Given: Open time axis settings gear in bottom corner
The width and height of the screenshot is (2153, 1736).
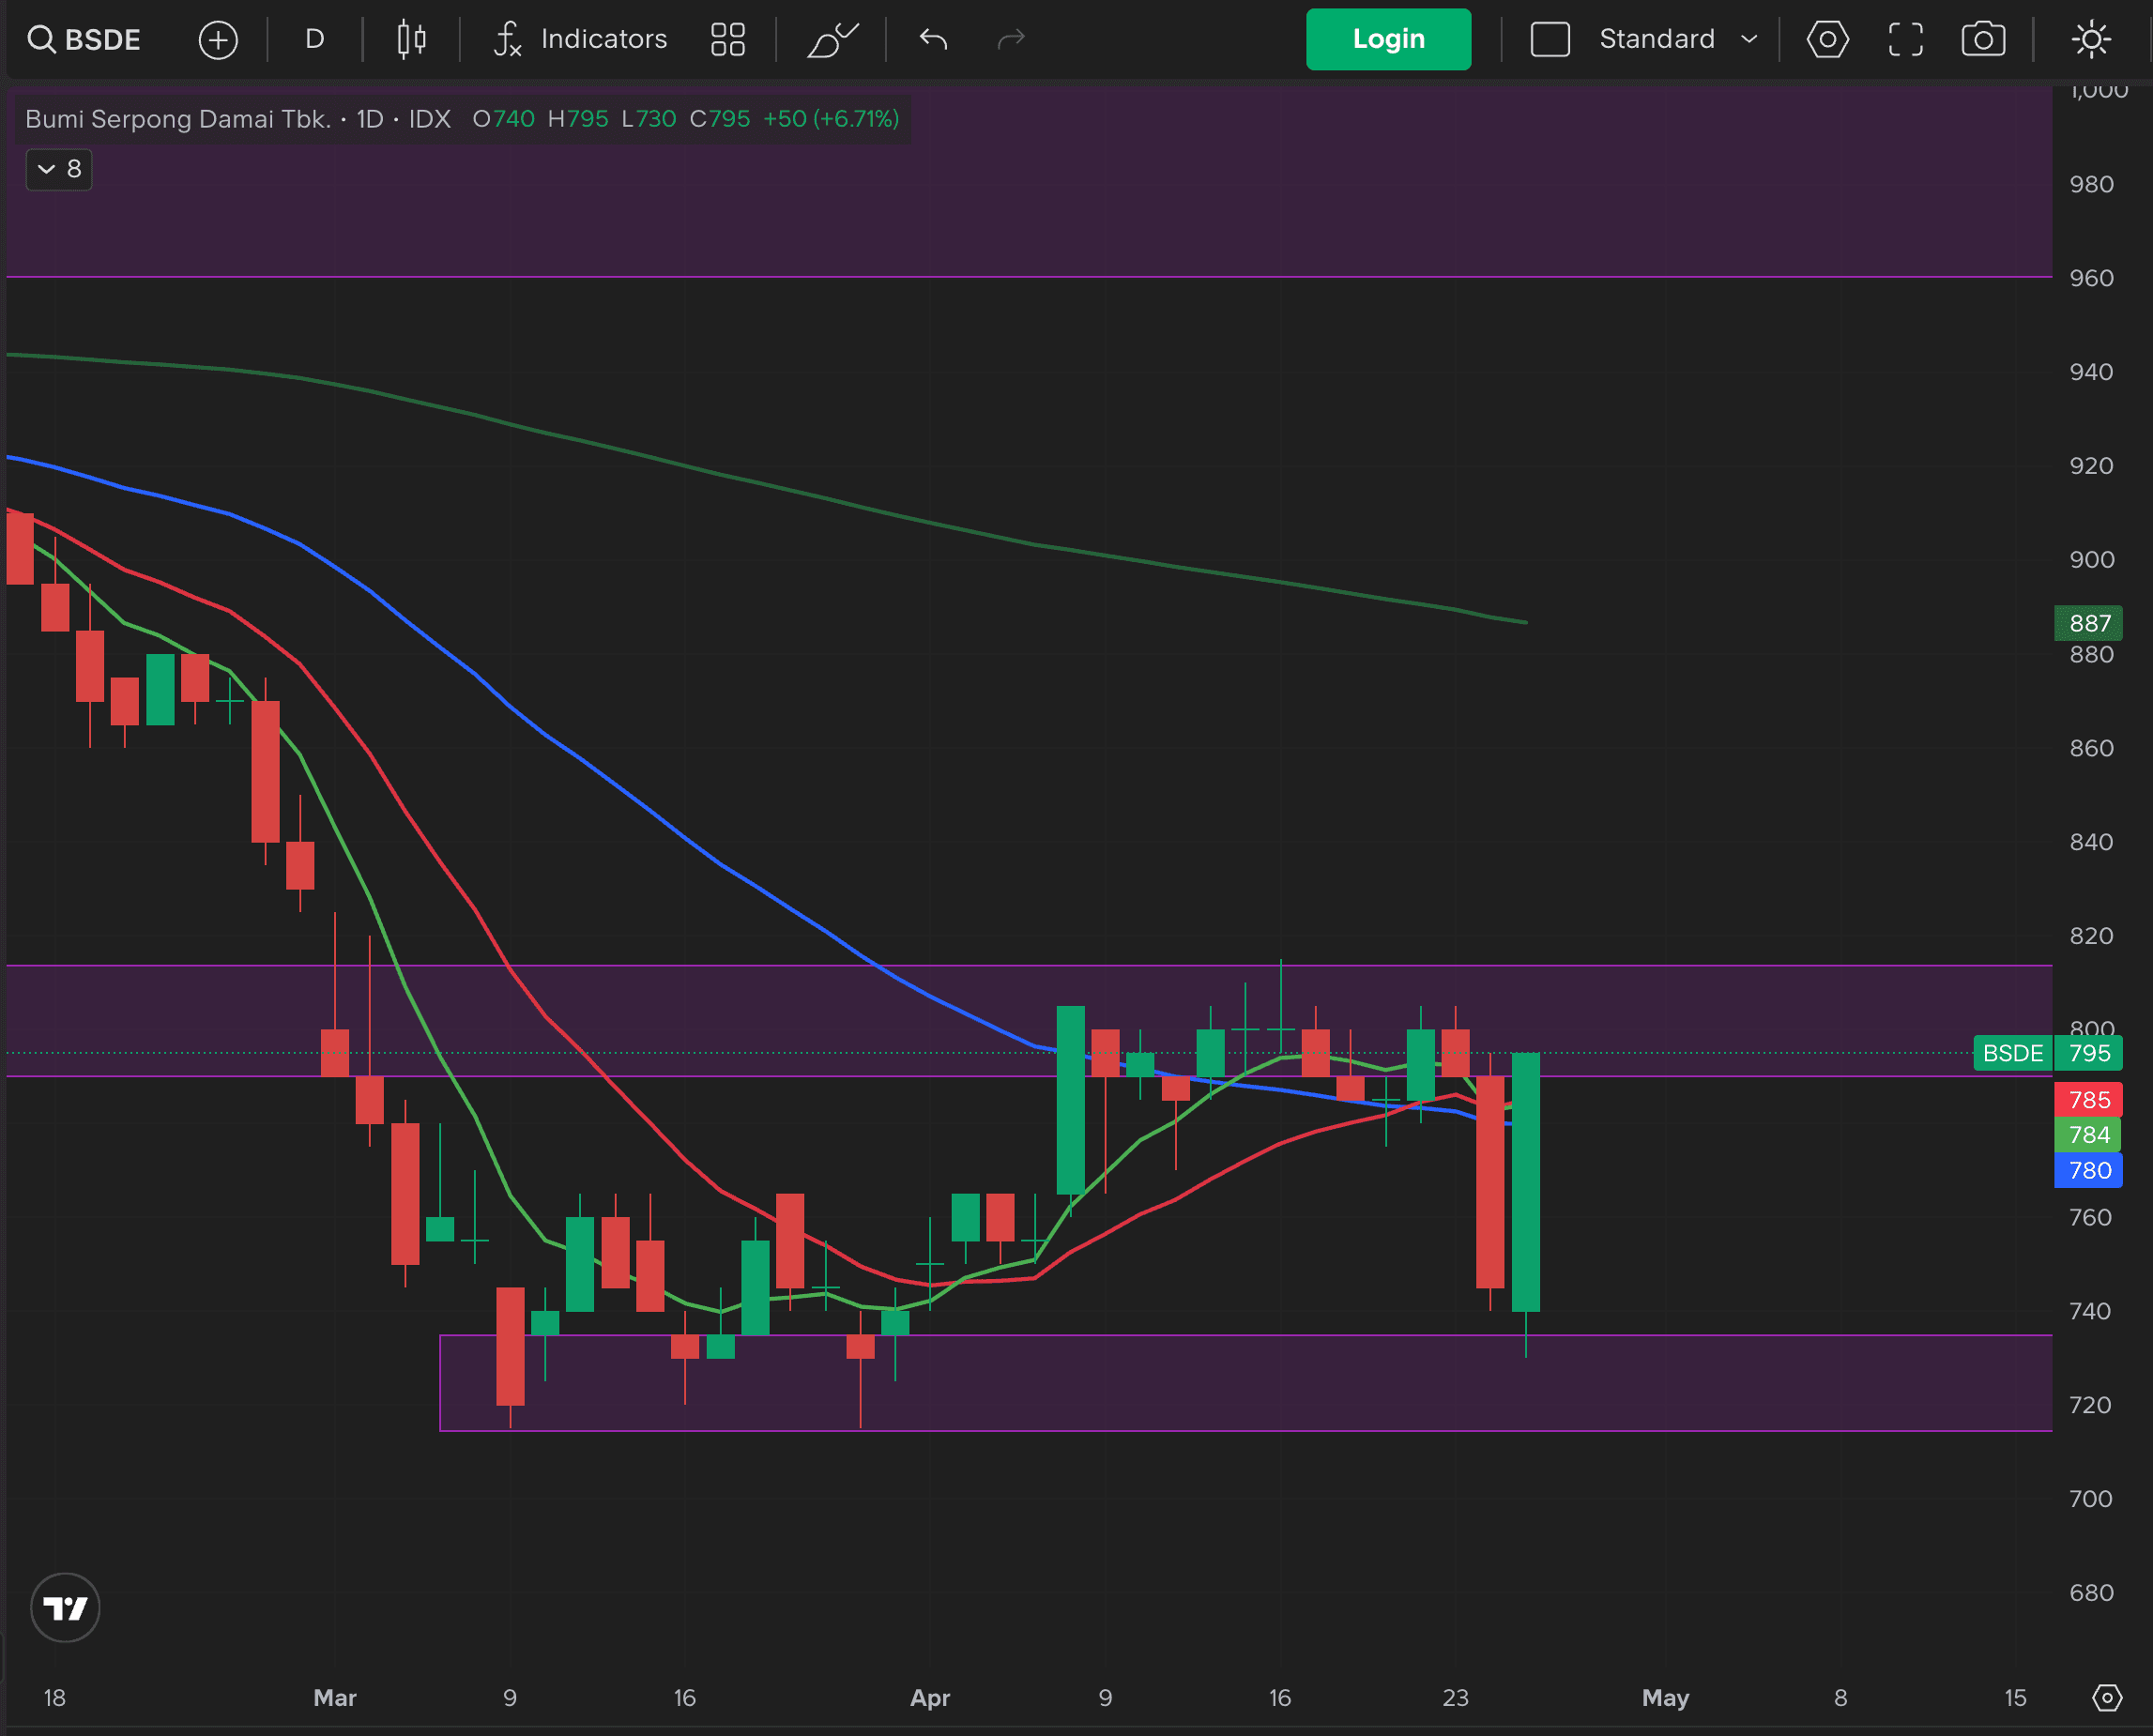Looking at the screenshot, I should click(2107, 1697).
